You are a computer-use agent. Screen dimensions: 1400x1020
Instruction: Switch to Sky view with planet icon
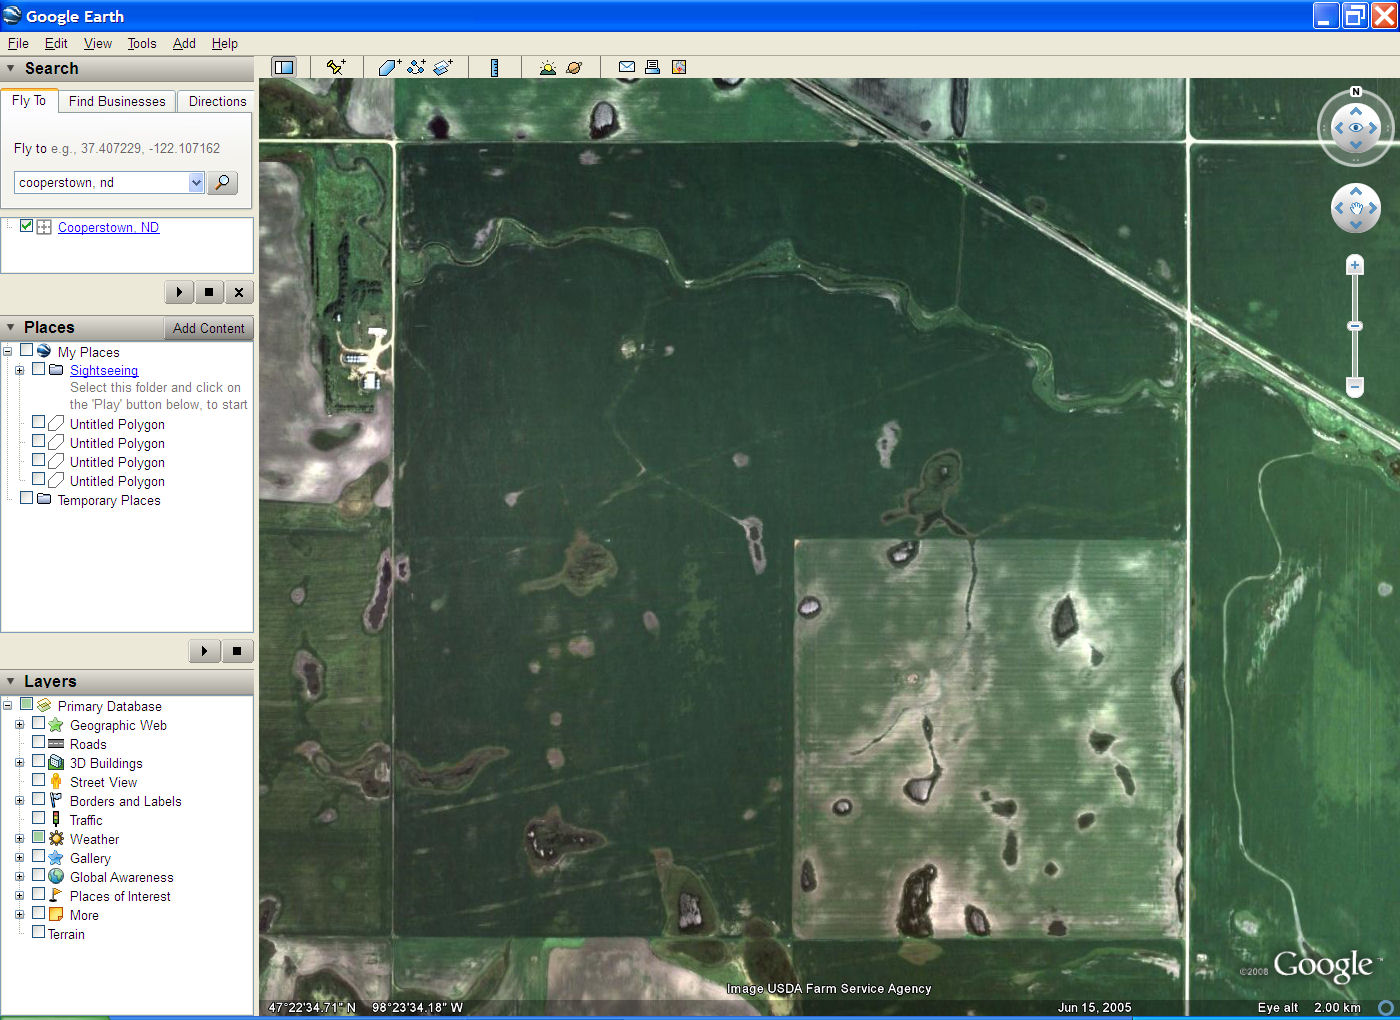[574, 67]
